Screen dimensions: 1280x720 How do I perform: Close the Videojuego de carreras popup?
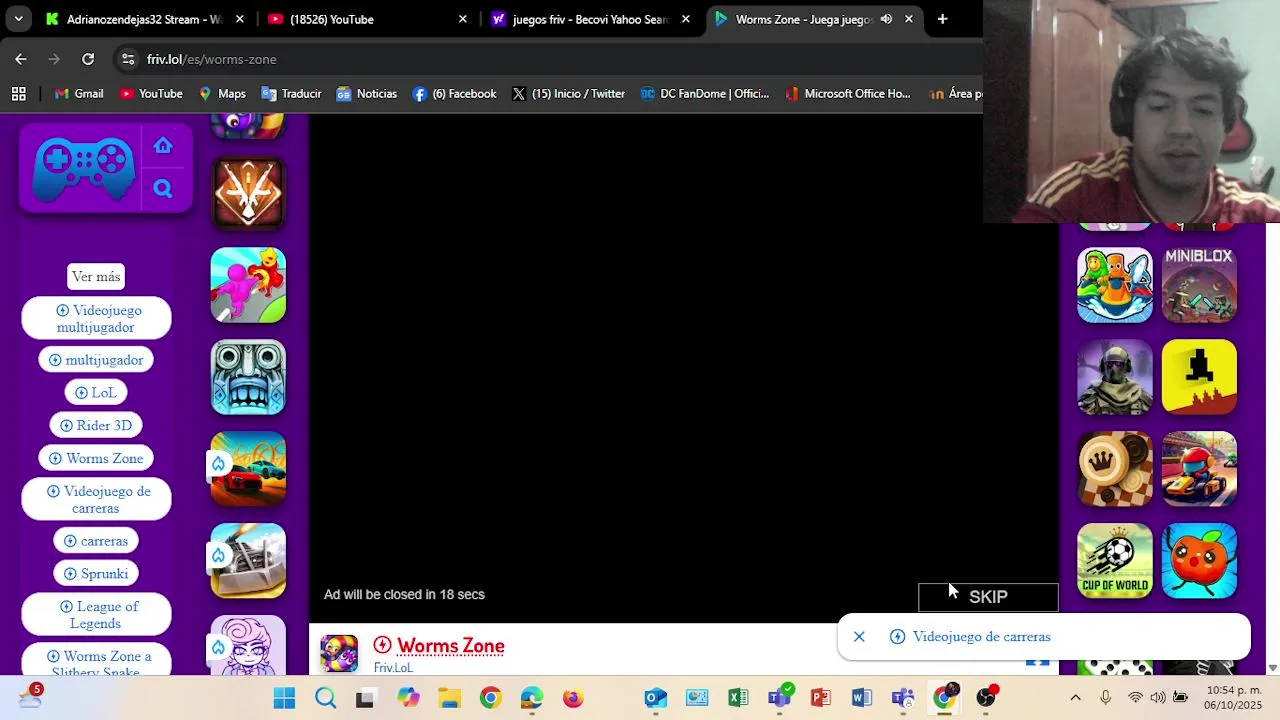pos(859,637)
